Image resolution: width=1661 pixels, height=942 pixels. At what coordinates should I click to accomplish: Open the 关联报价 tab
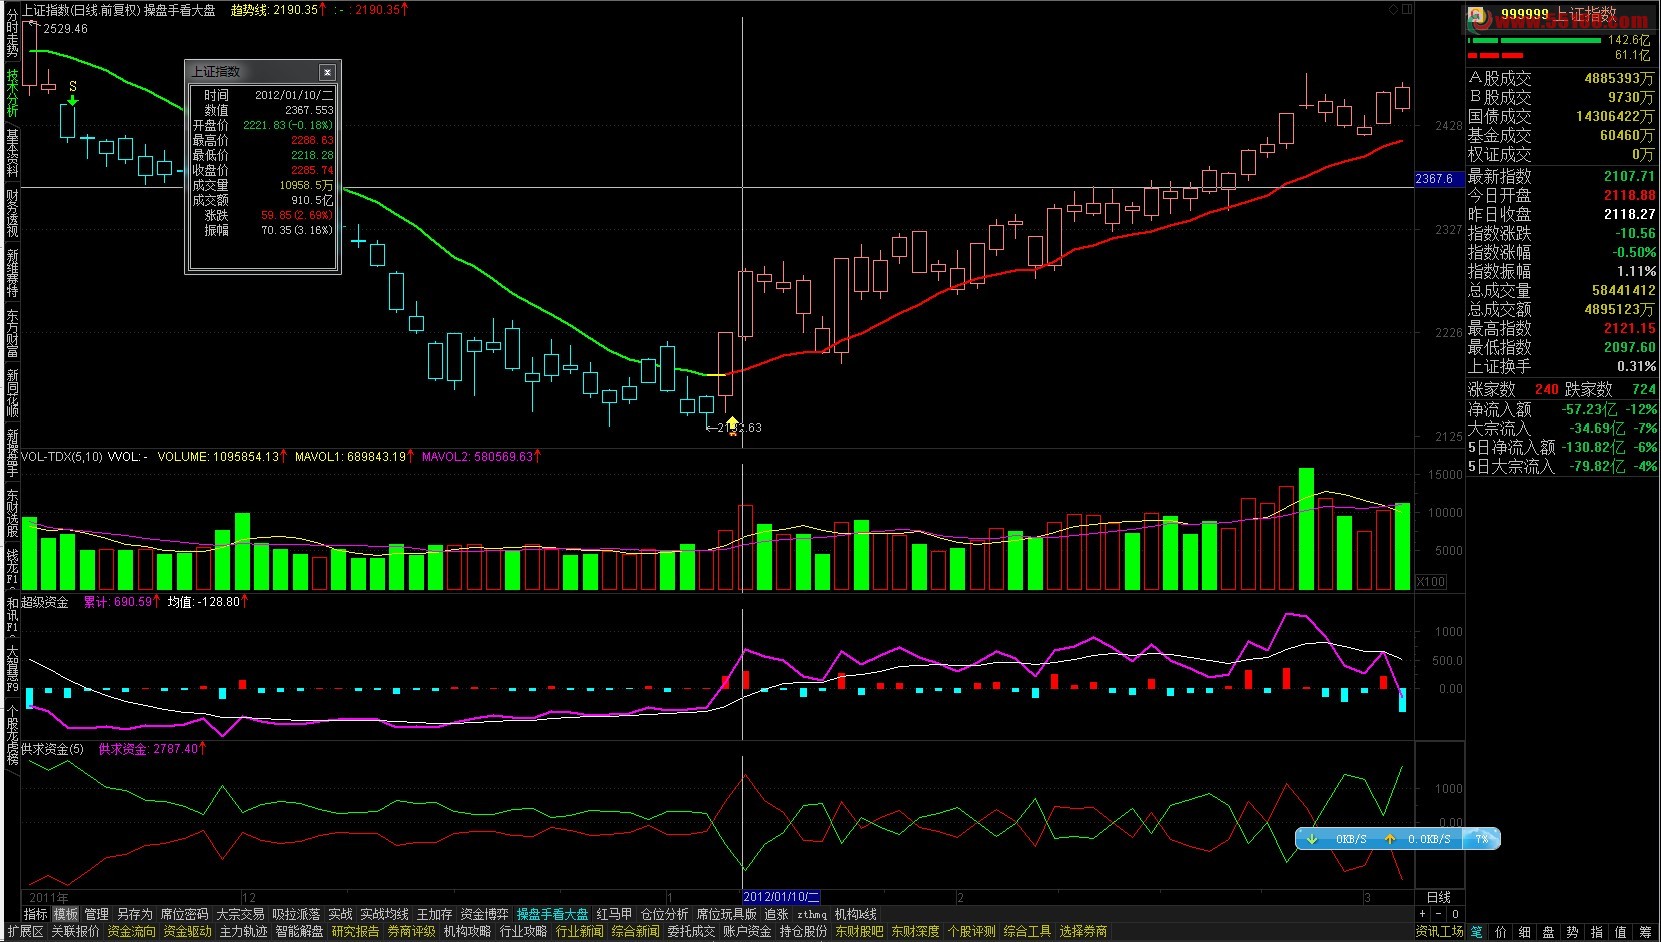pos(75,931)
